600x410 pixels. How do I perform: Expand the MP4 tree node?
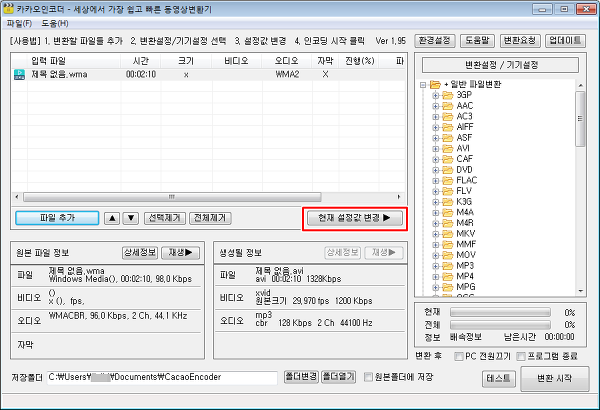[x=435, y=276]
